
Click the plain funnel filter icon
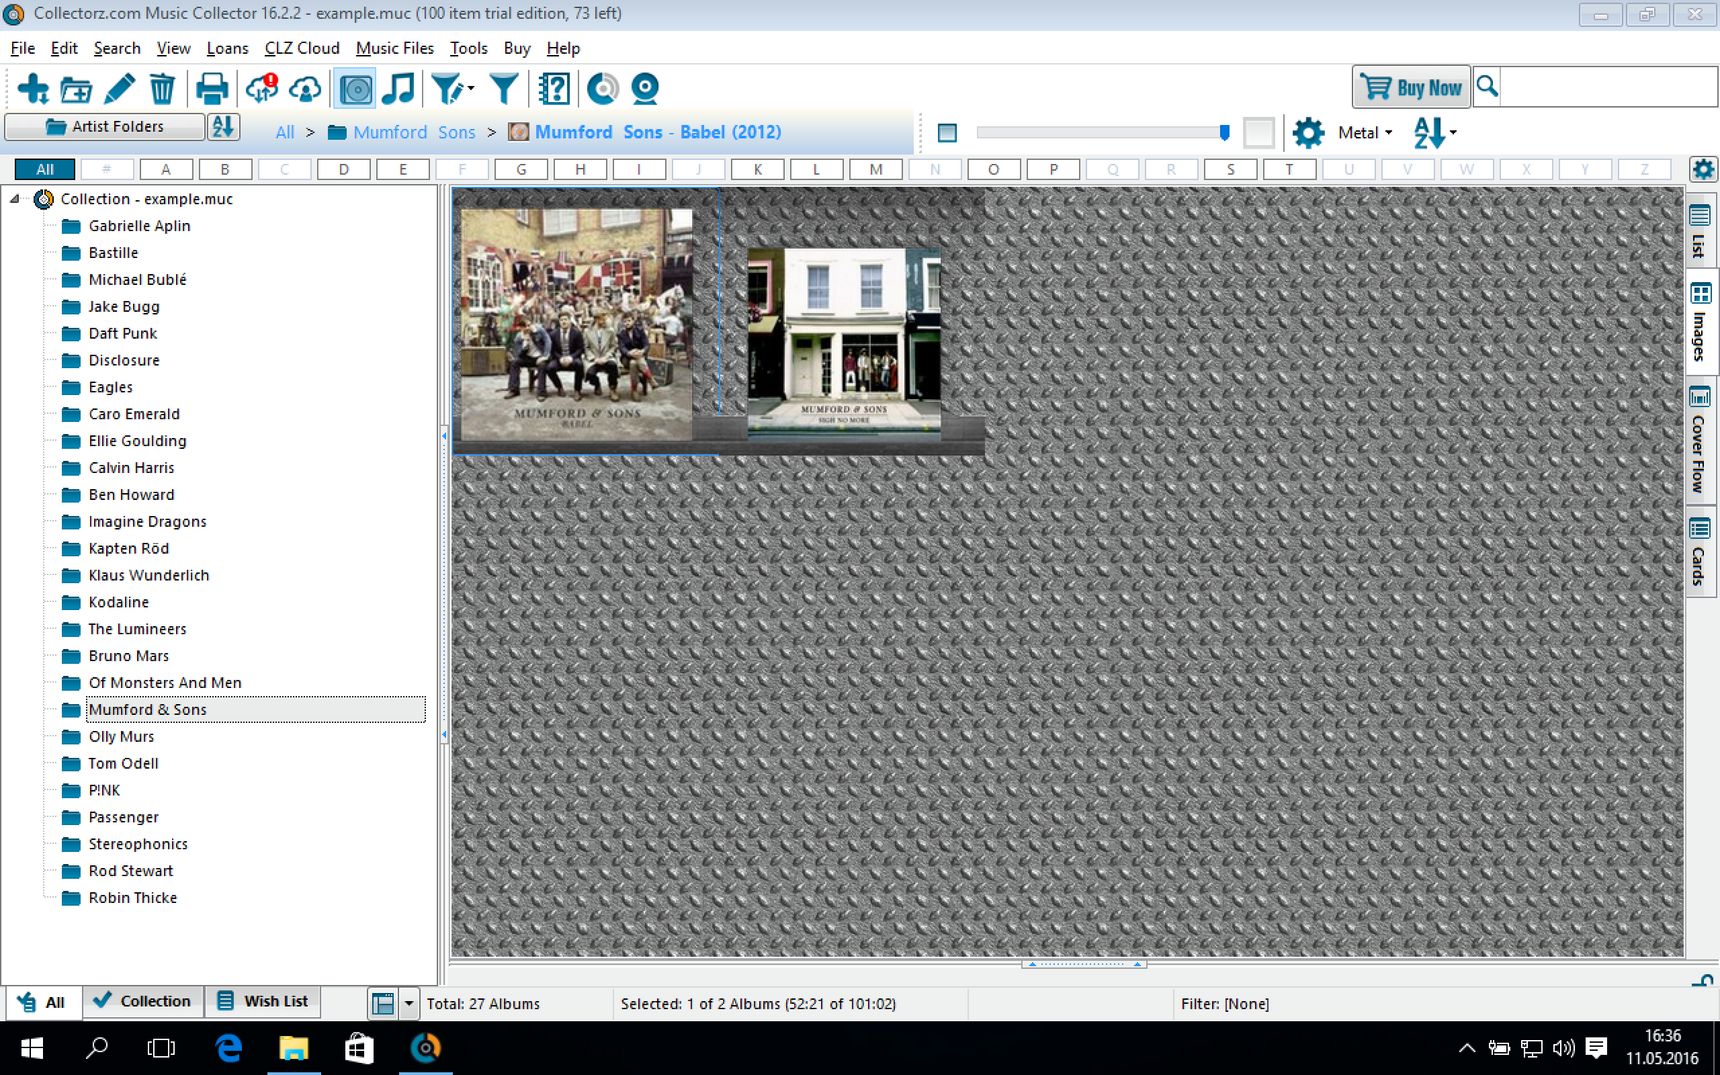pyautogui.click(x=504, y=89)
